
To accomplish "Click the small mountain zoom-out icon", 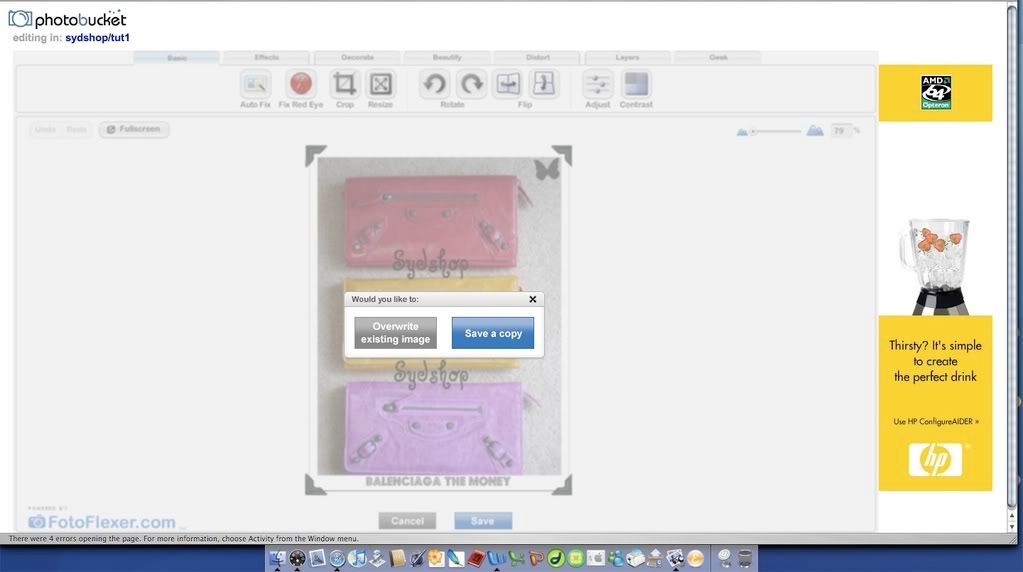I will (x=742, y=132).
